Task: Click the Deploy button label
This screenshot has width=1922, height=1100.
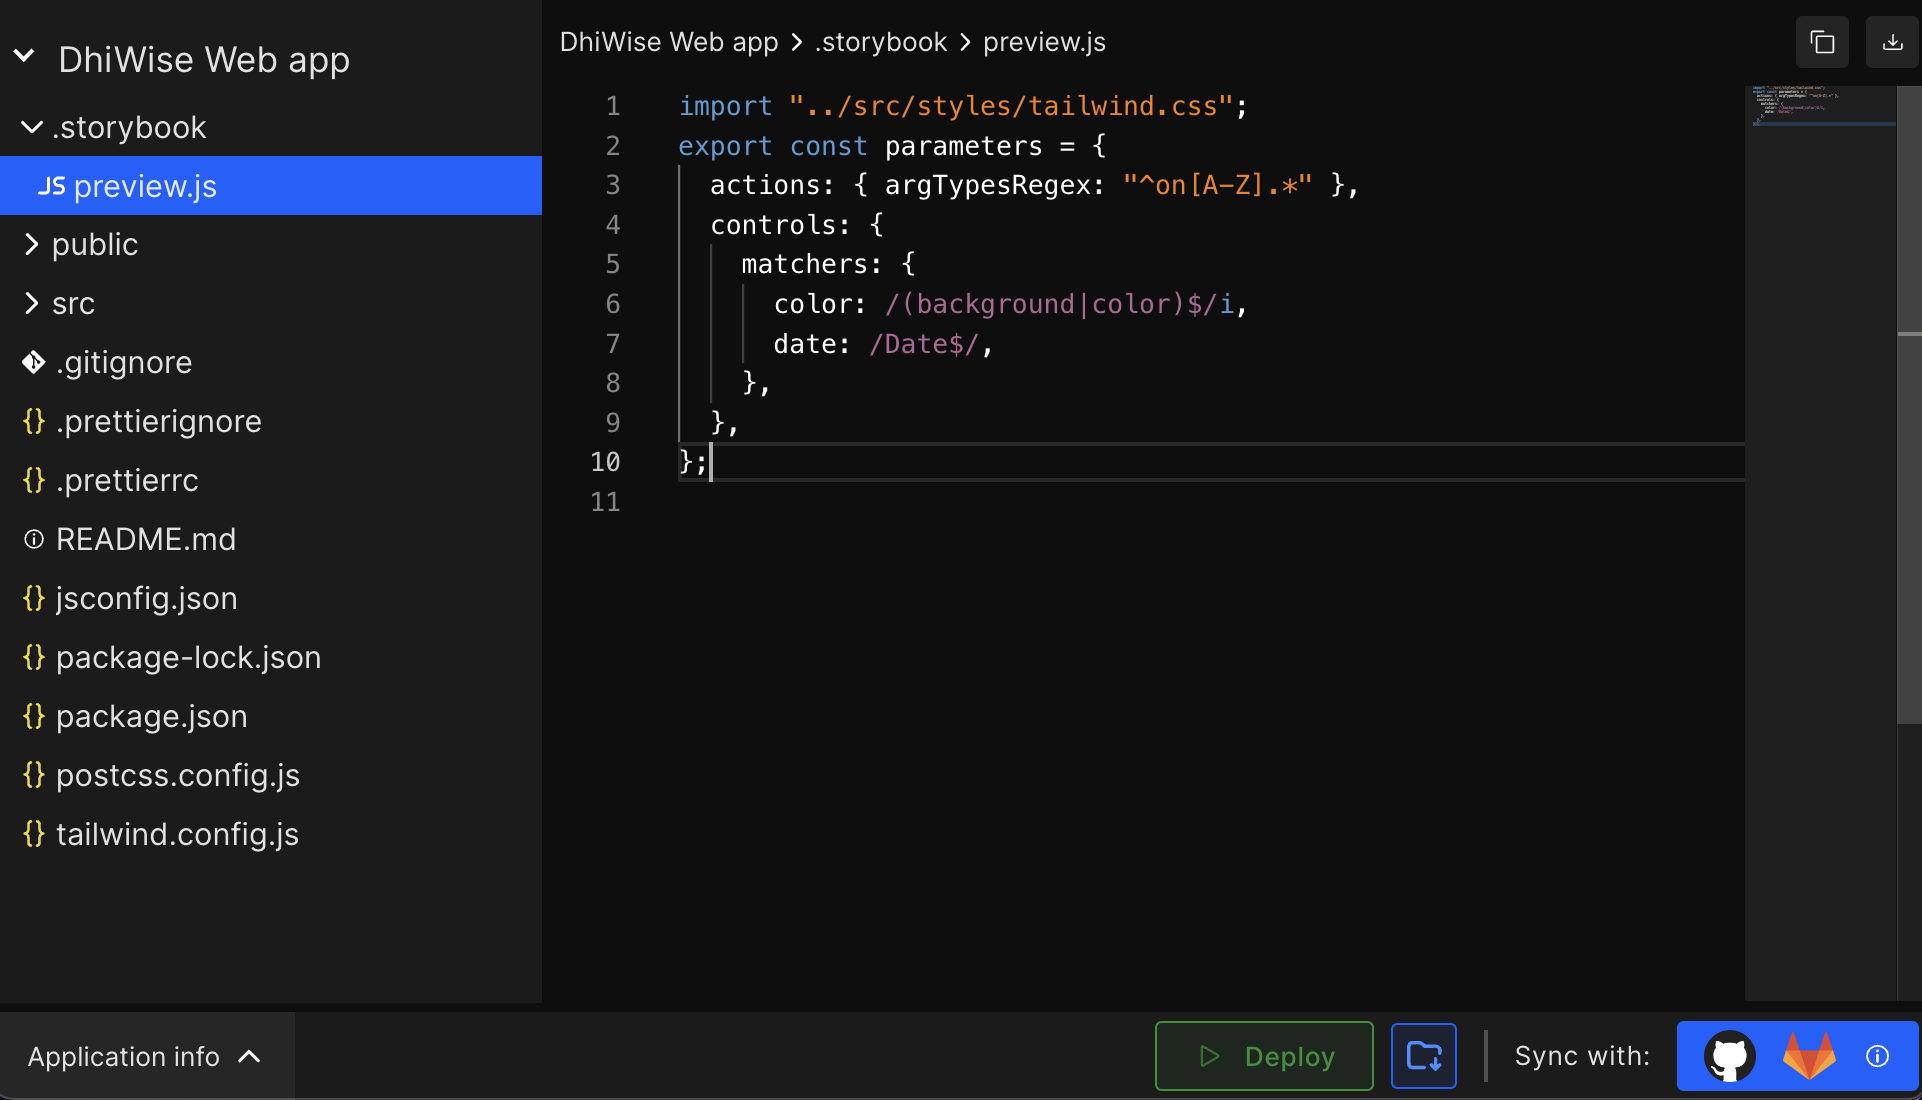Action: tap(1289, 1056)
